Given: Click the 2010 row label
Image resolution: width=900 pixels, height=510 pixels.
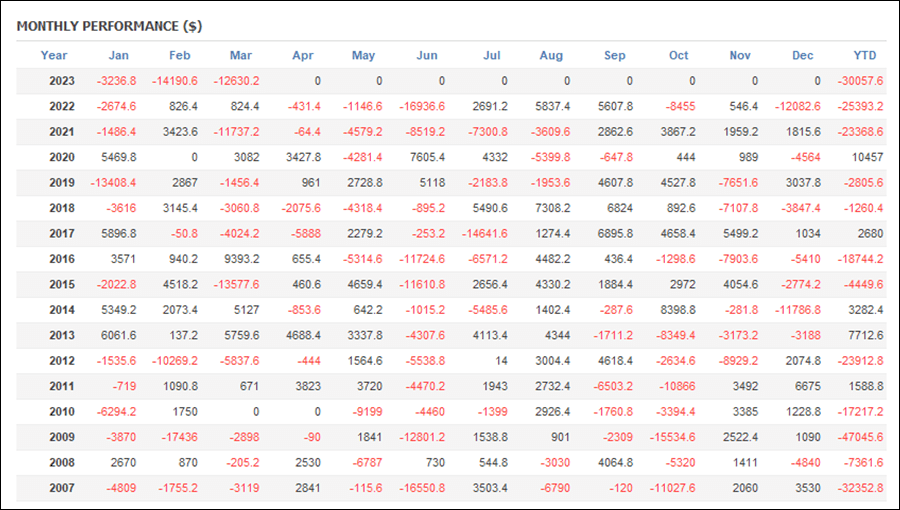Looking at the screenshot, I should (x=62, y=412).
